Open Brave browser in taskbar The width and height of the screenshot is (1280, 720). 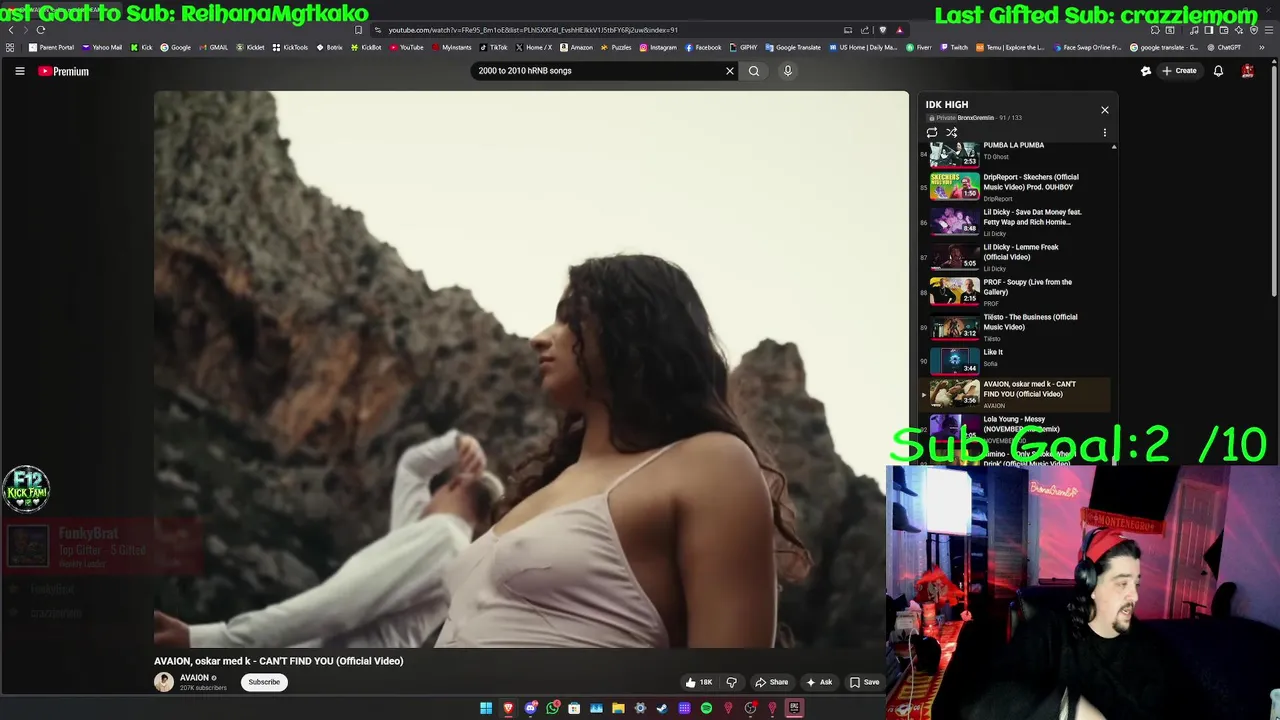pos(508,708)
